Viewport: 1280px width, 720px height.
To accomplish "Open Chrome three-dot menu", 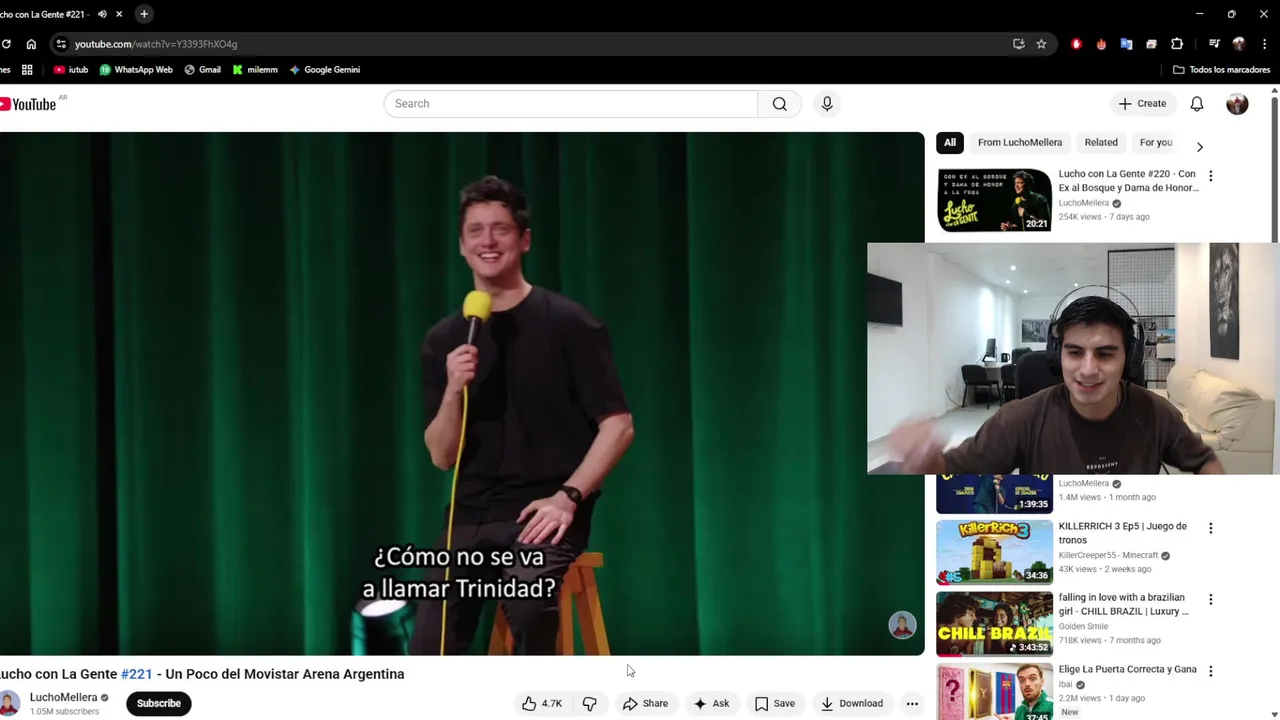I will click(x=1265, y=44).
